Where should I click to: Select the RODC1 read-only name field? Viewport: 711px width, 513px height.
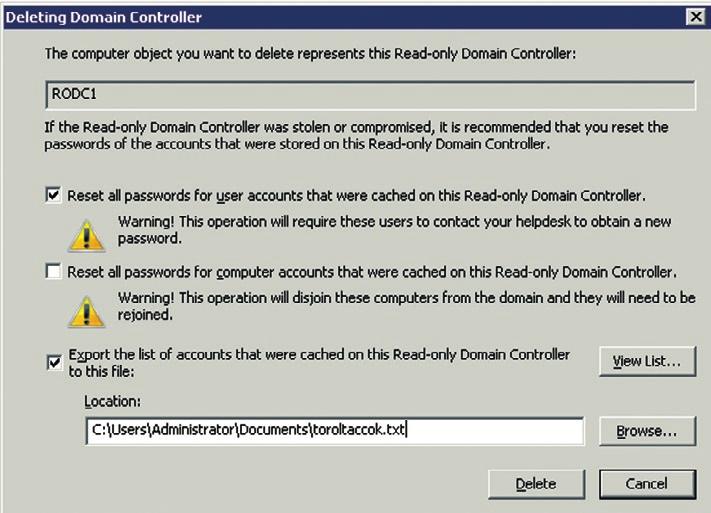[370, 95]
